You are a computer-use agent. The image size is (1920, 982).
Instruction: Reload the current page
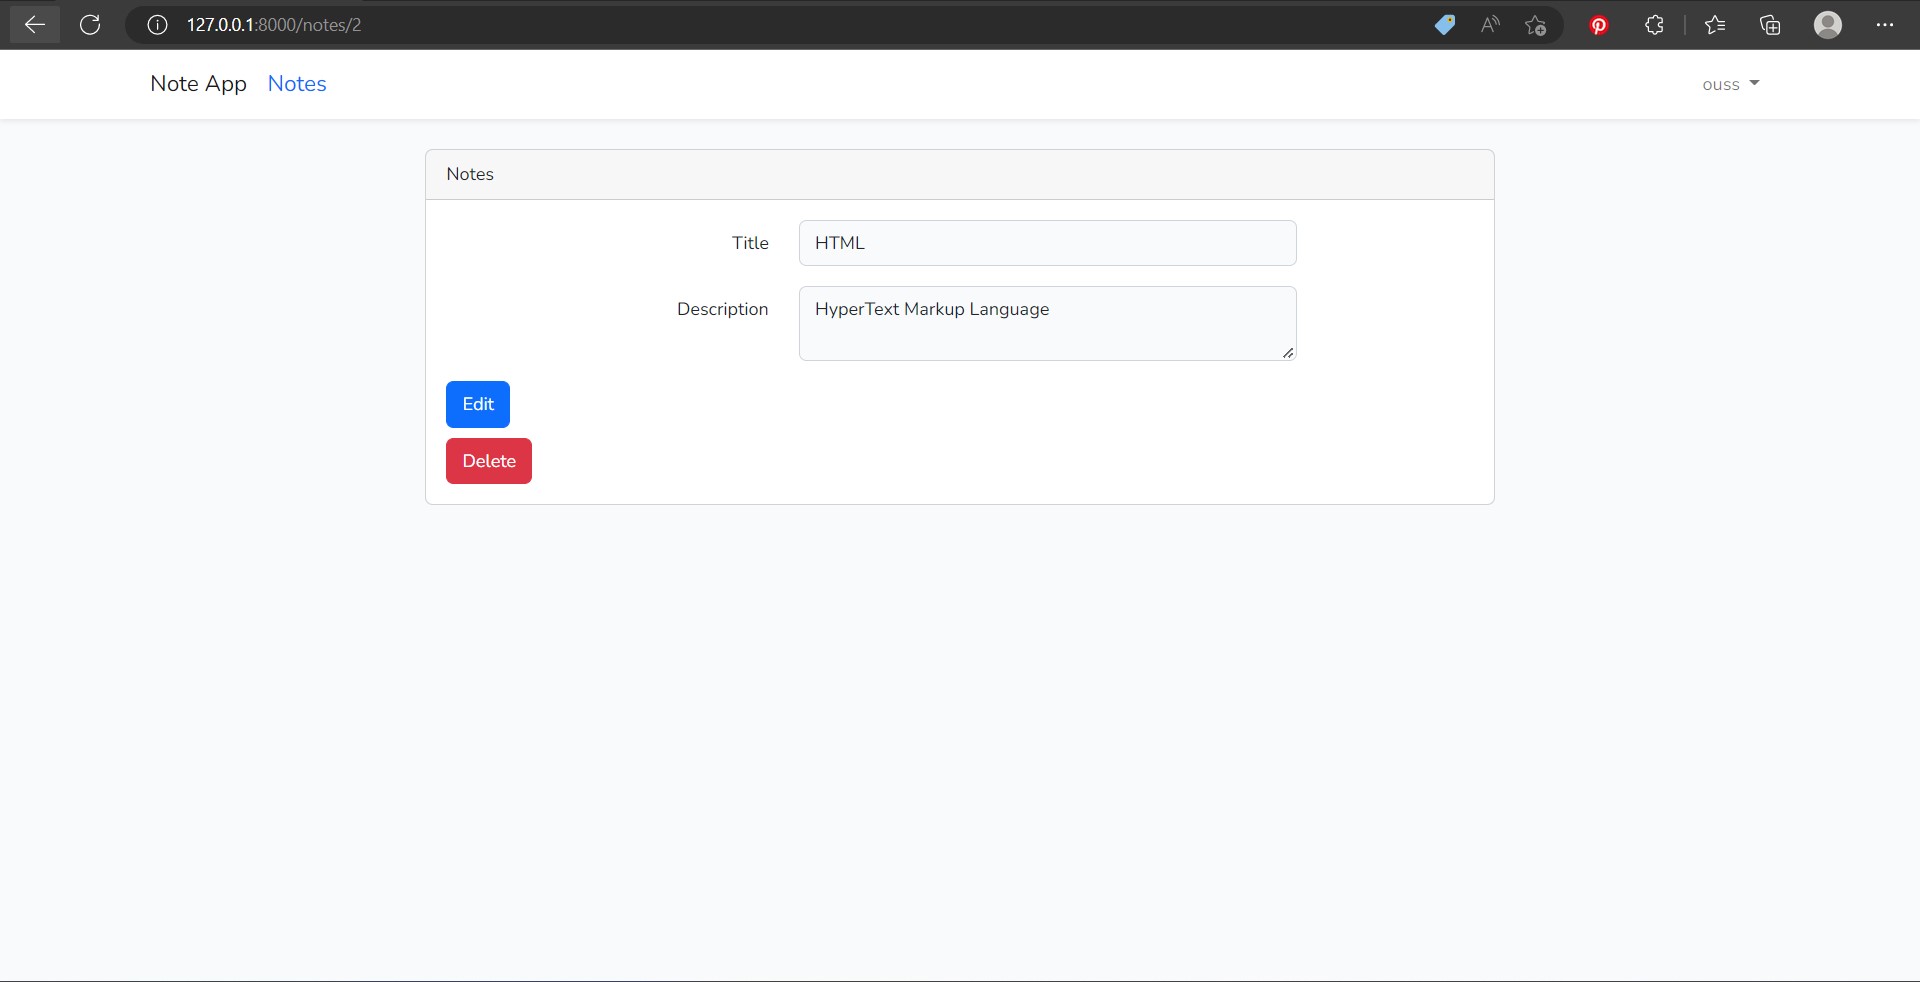[89, 25]
